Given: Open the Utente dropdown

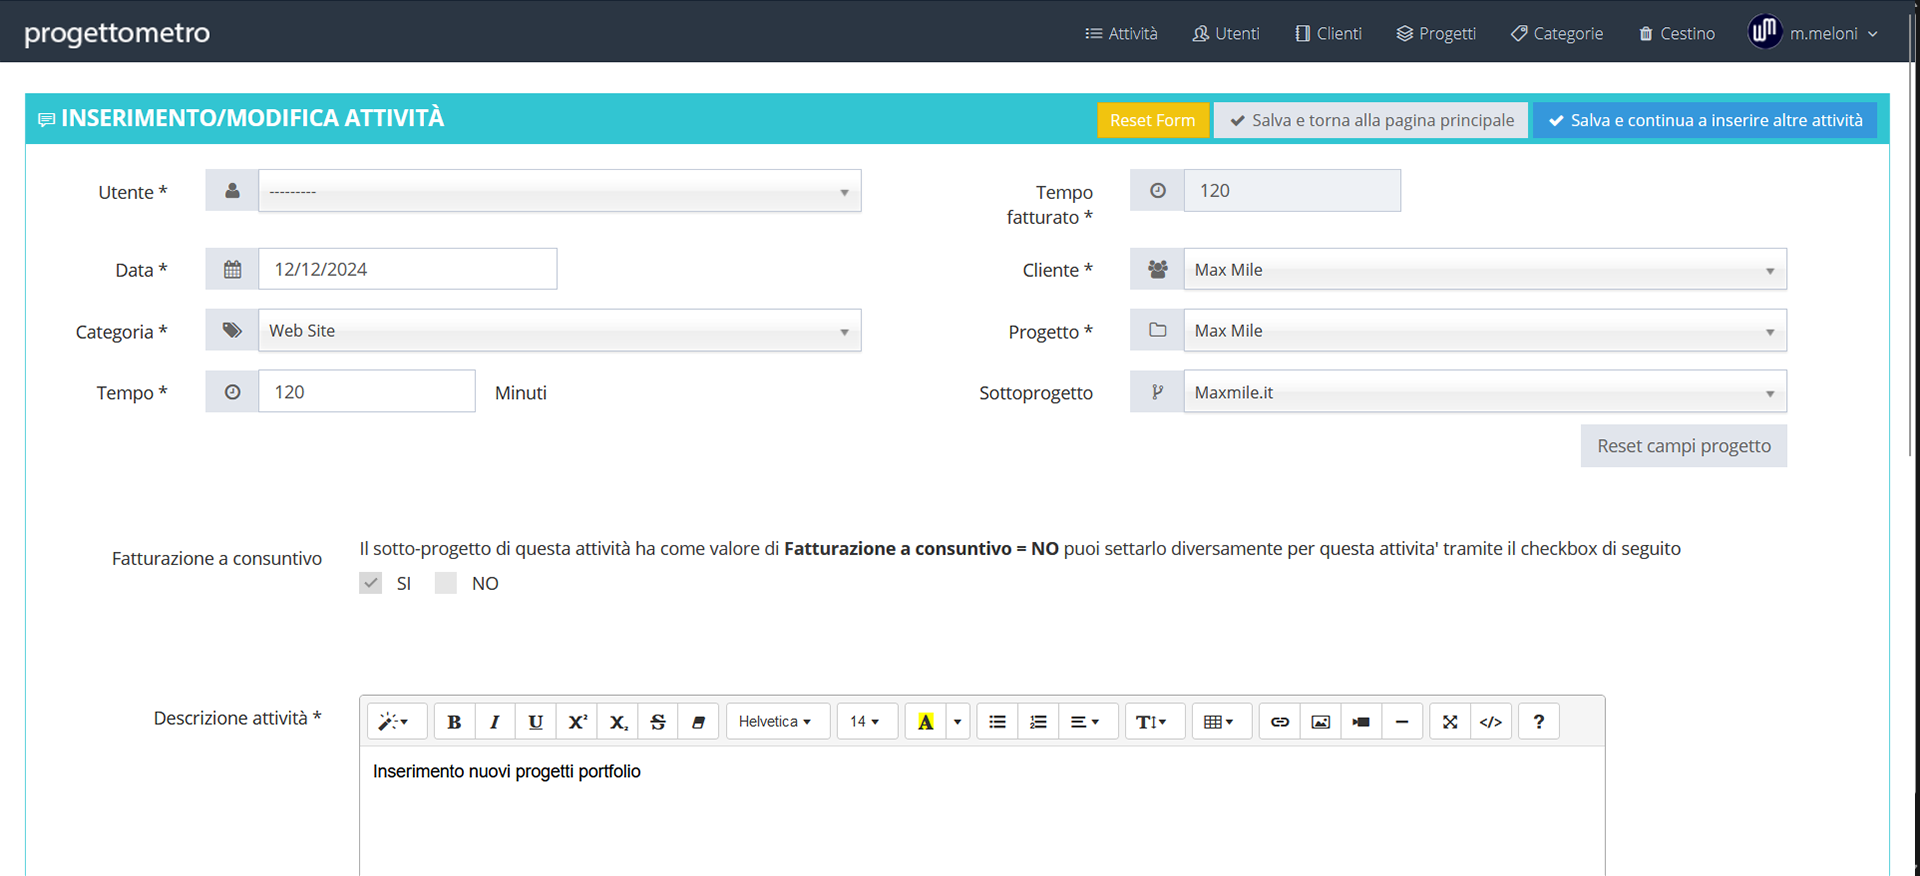Looking at the screenshot, I should pyautogui.click(x=559, y=191).
